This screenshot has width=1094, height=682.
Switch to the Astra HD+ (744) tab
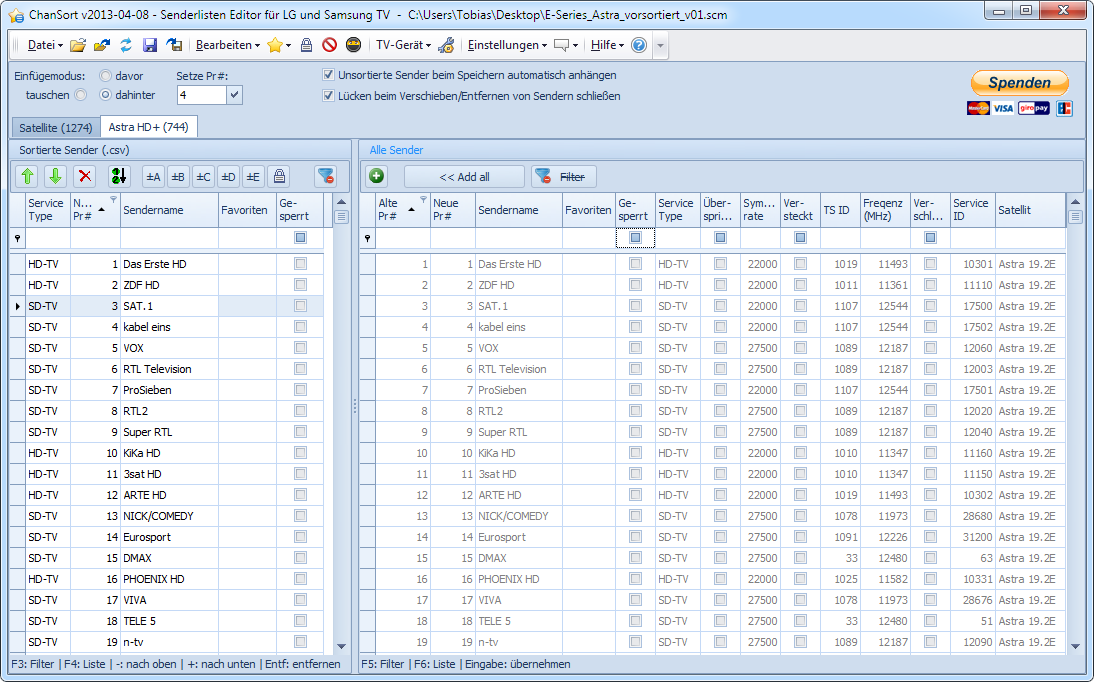point(149,127)
